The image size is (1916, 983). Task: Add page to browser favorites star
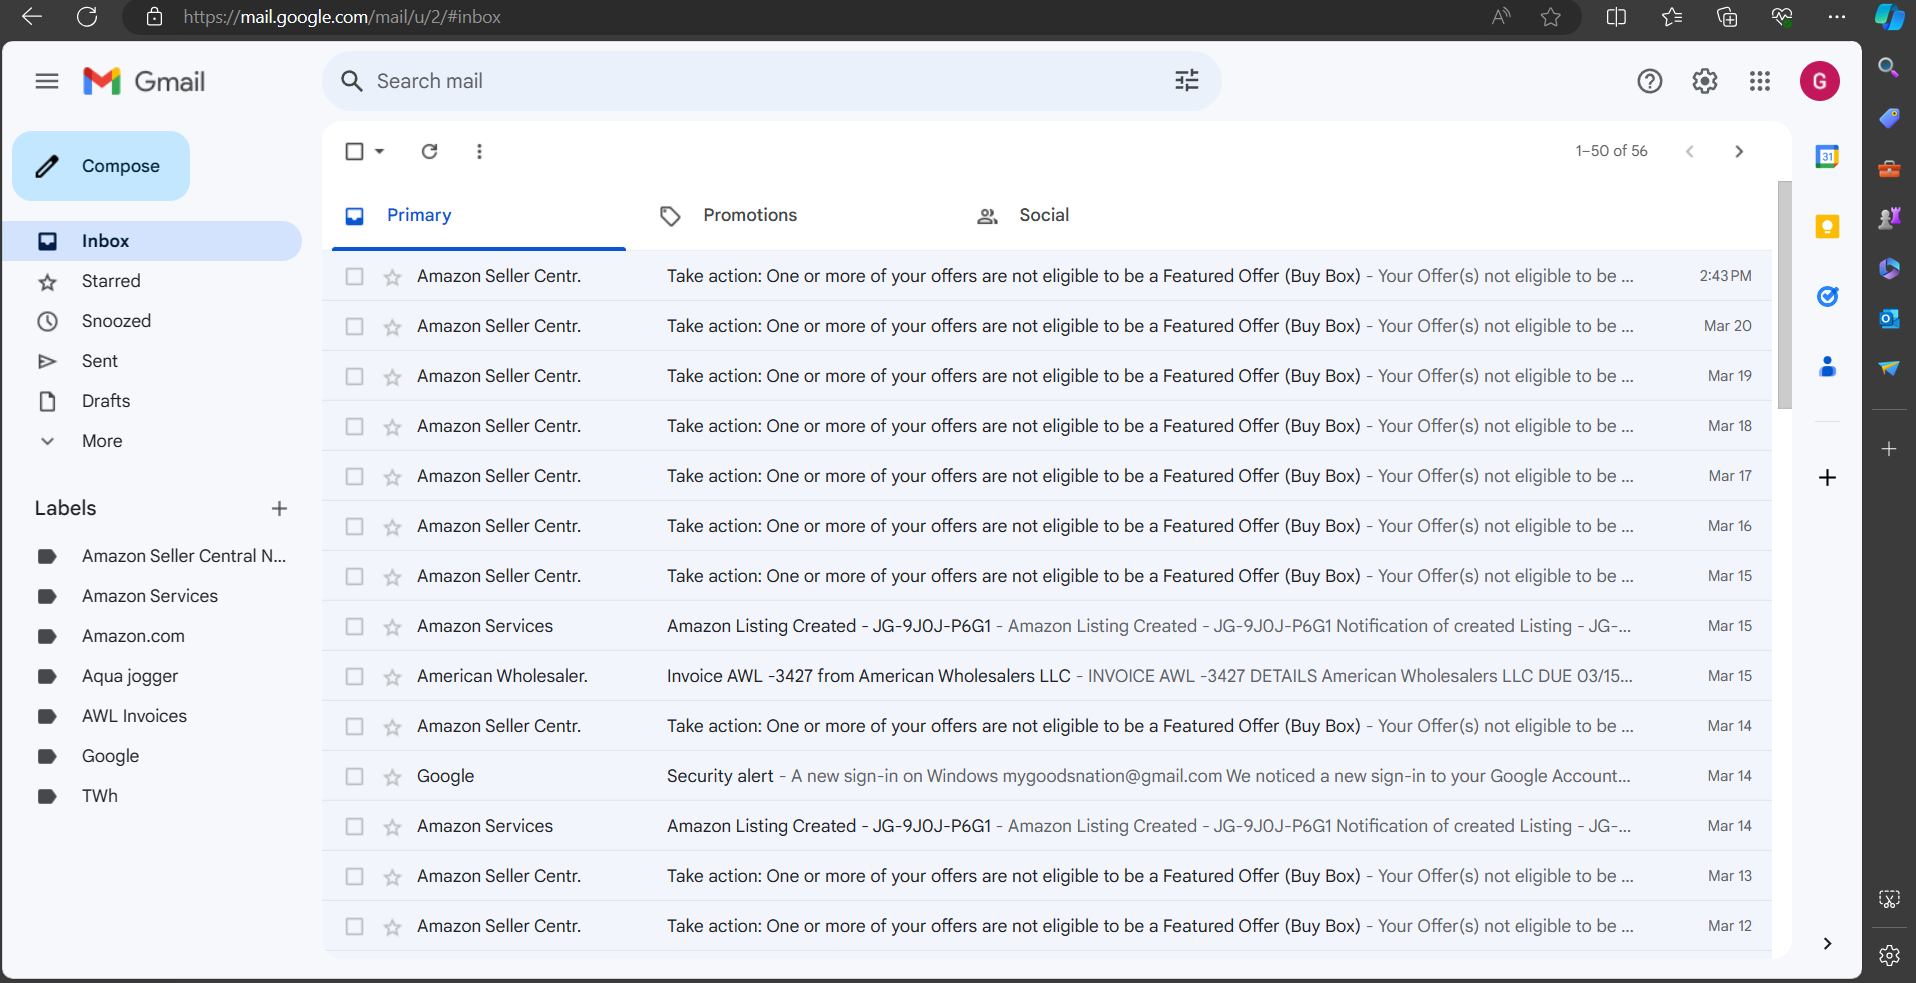click(1550, 17)
